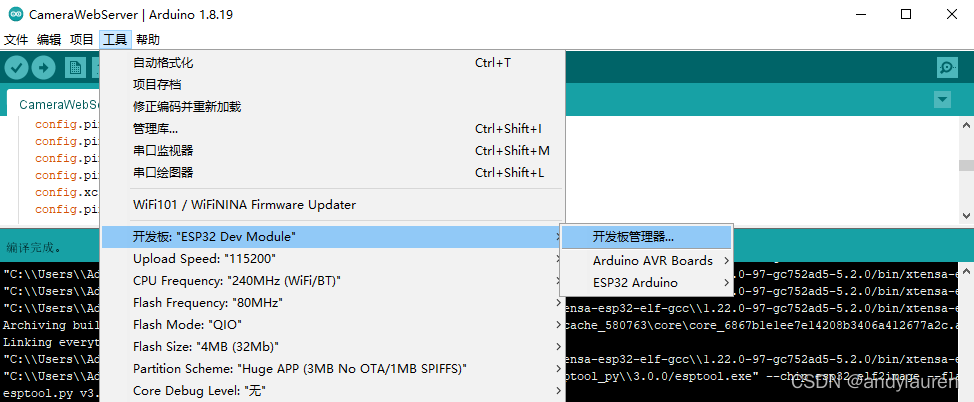974x402 pixels.
Task: Click the New sketch file icon
Action: [x=74, y=67]
